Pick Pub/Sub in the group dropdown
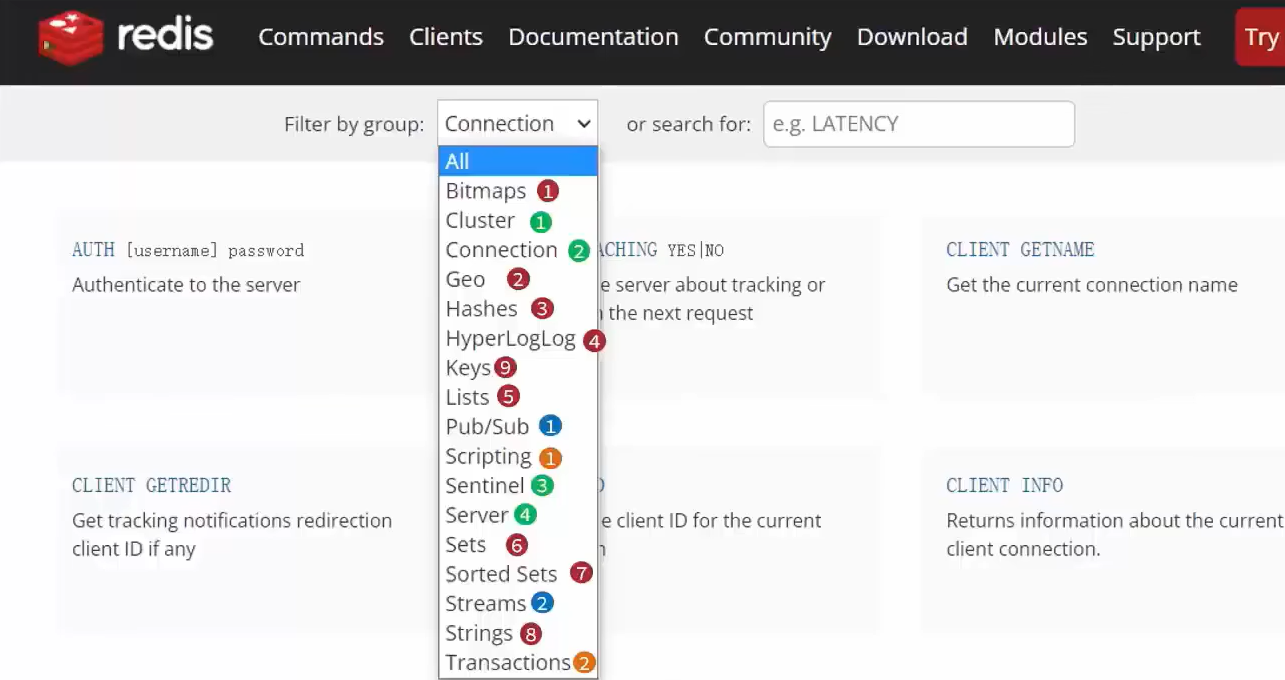Viewport: 1285px width, 680px height. click(518, 427)
